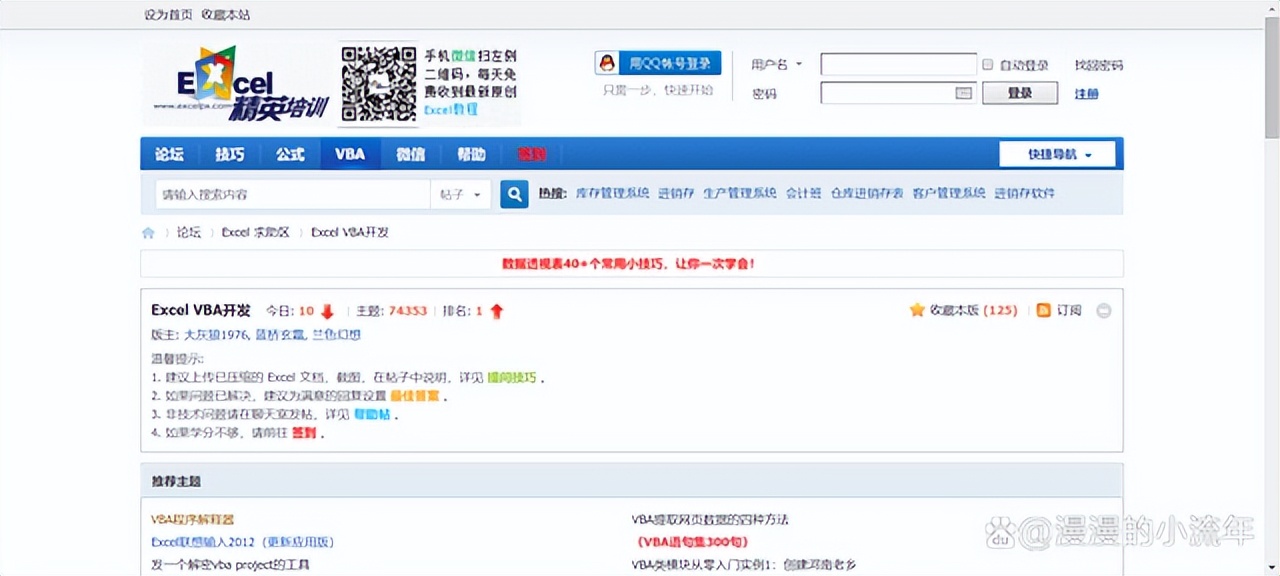Click the blue search magnifier button
The height and width of the screenshot is (576, 1280).
[x=514, y=194]
